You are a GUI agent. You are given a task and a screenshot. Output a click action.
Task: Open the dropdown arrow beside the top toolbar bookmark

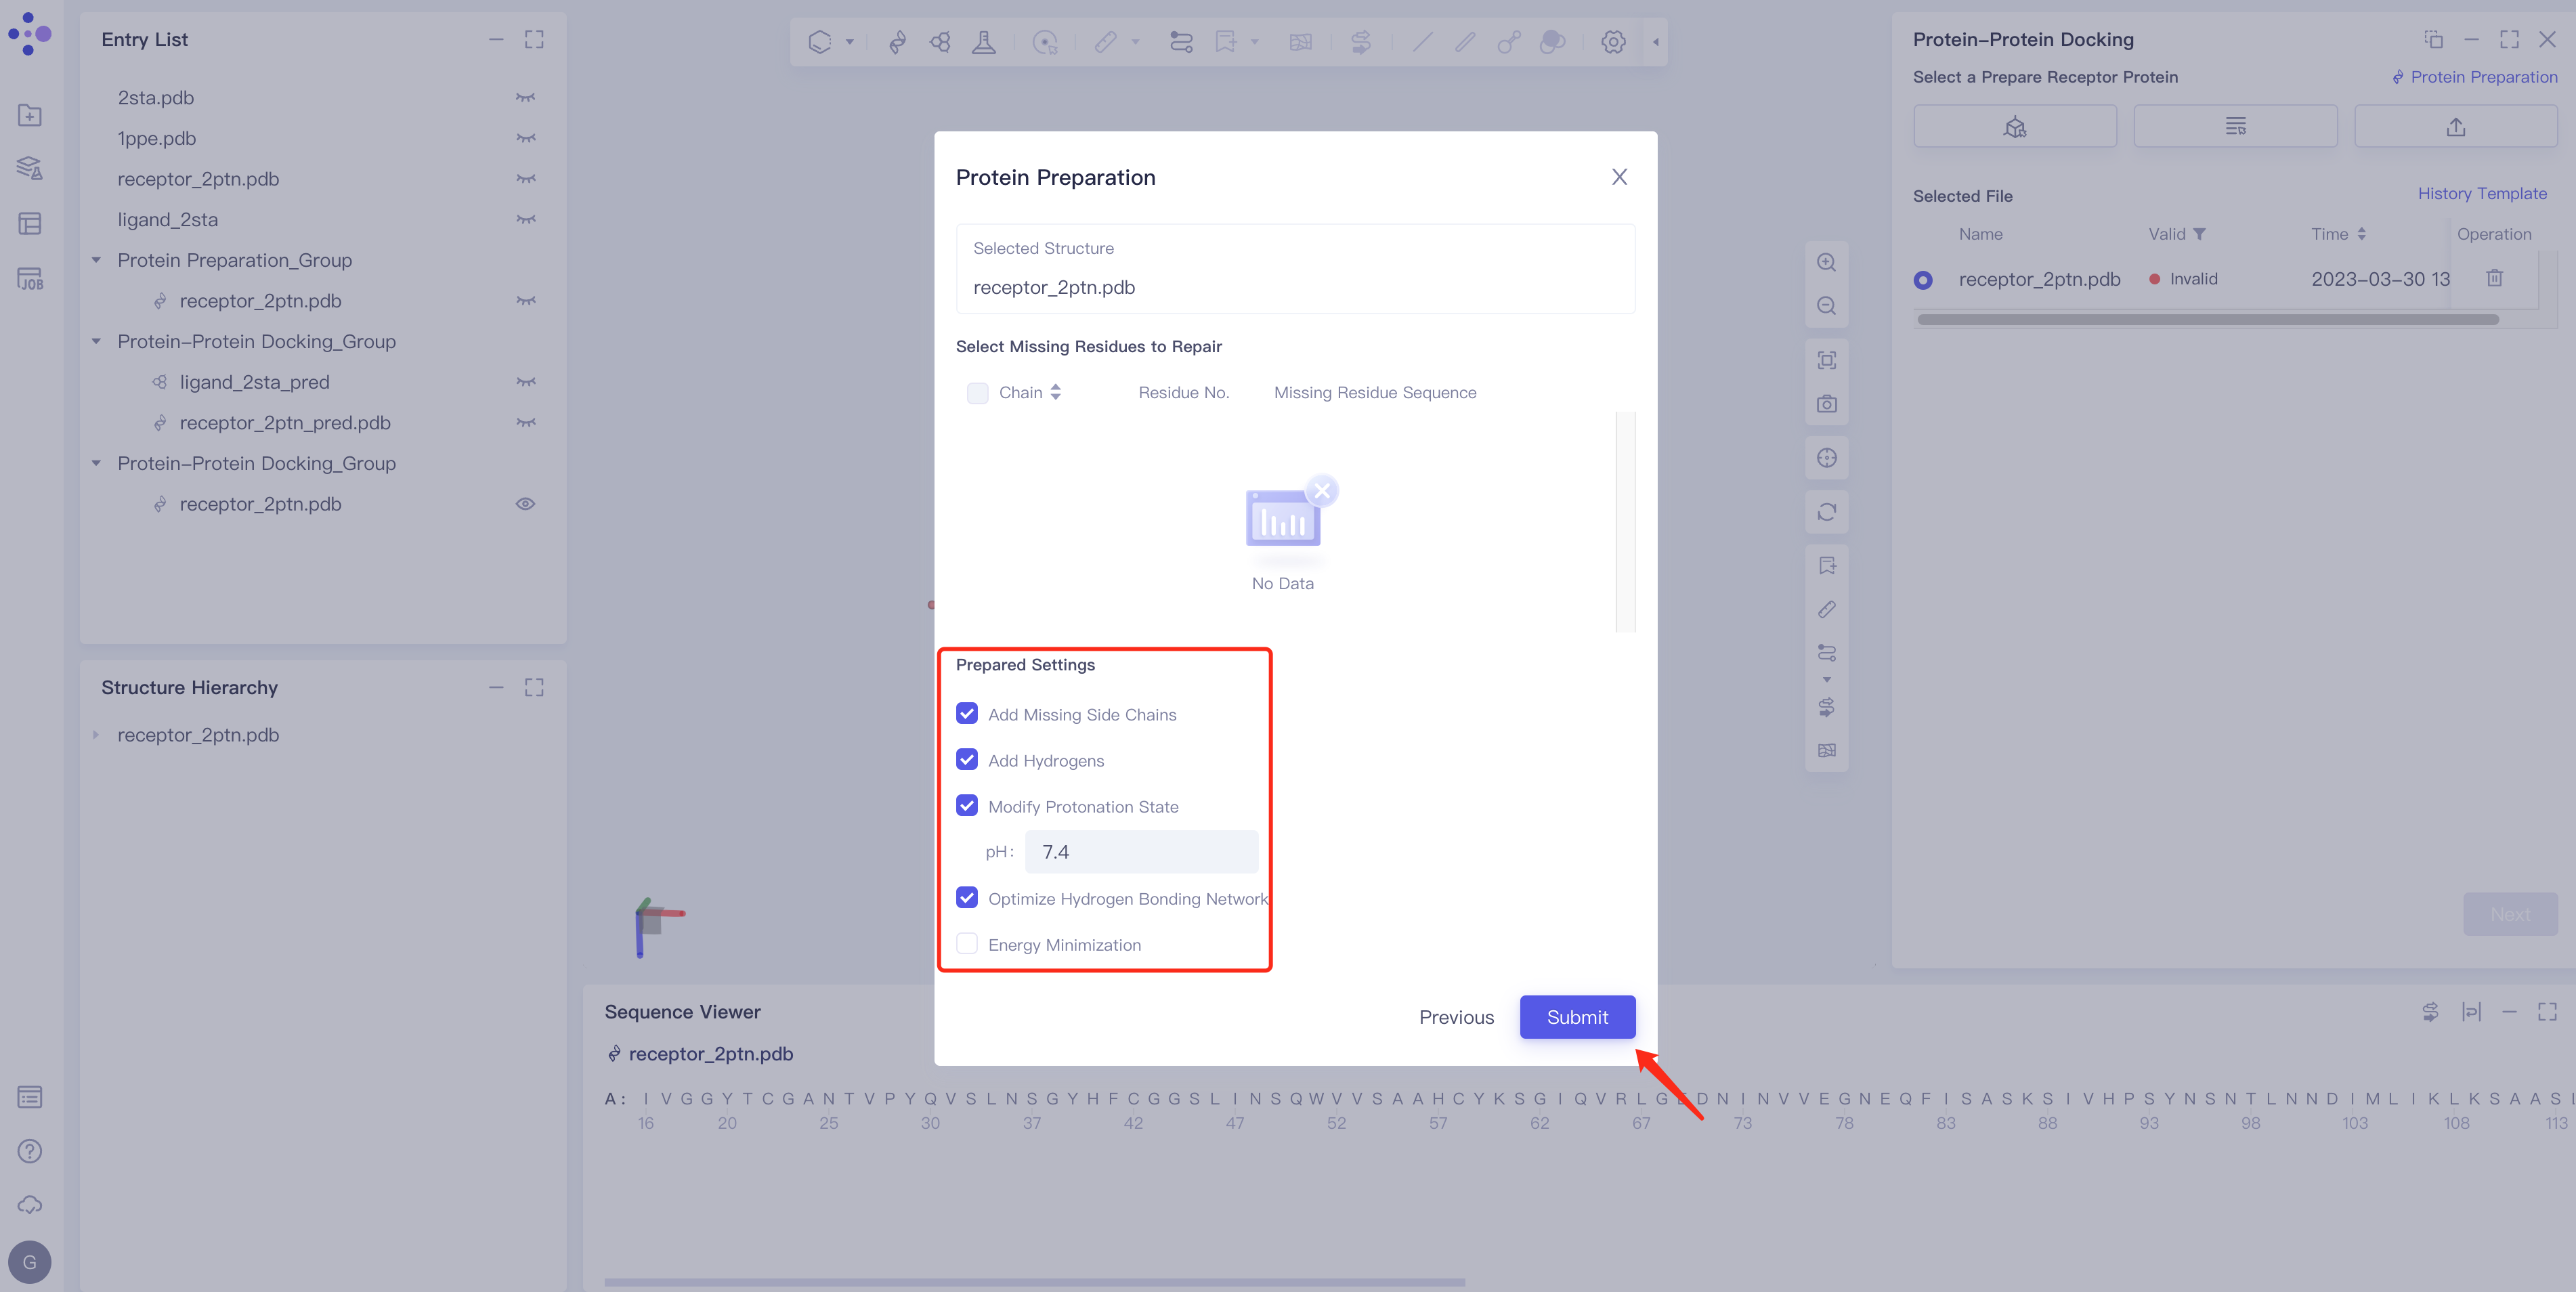[x=1254, y=42]
